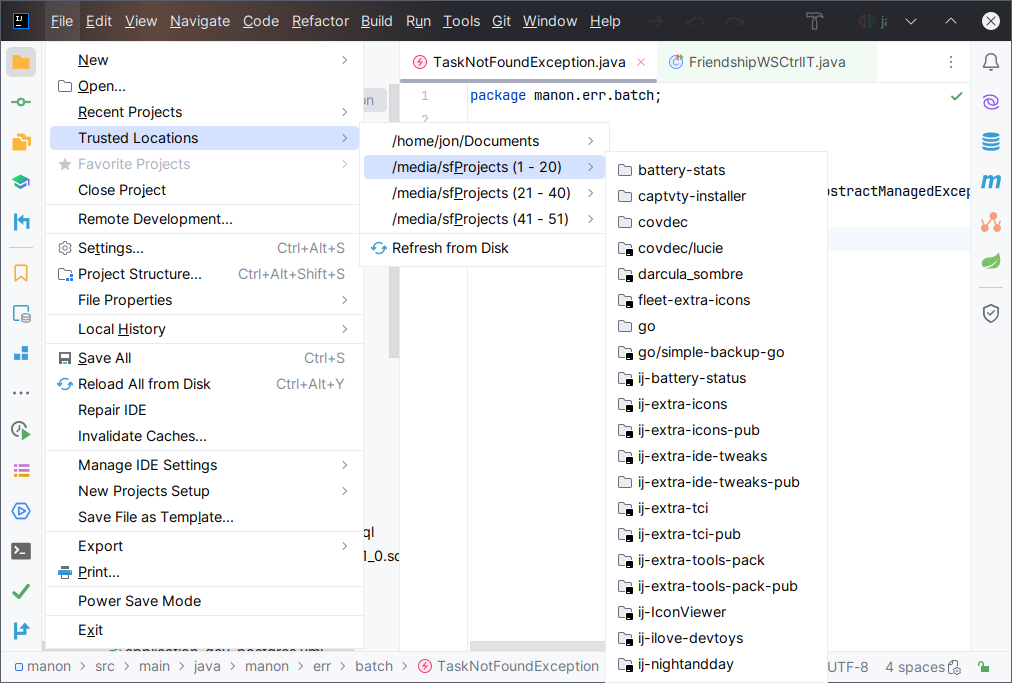Click the Build hammer icon in title bar
Viewport: 1012px width, 683px height.
(x=815, y=21)
